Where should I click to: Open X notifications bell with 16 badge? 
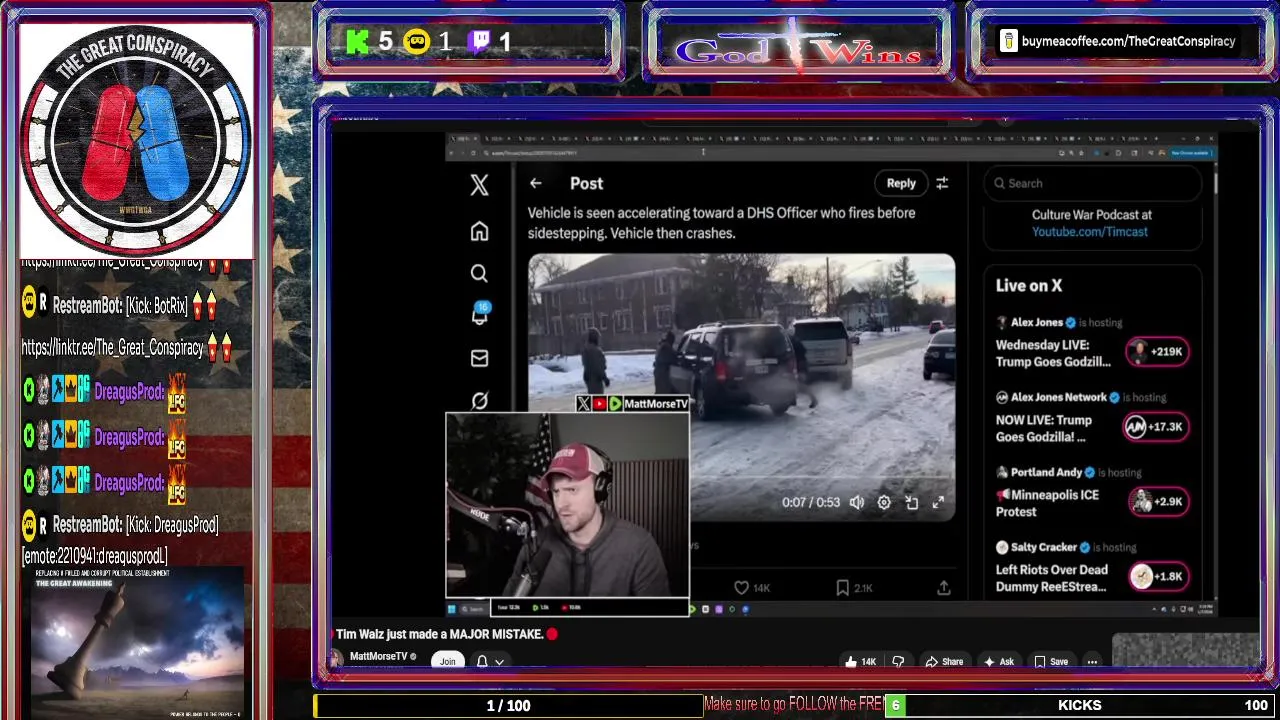[x=480, y=314]
